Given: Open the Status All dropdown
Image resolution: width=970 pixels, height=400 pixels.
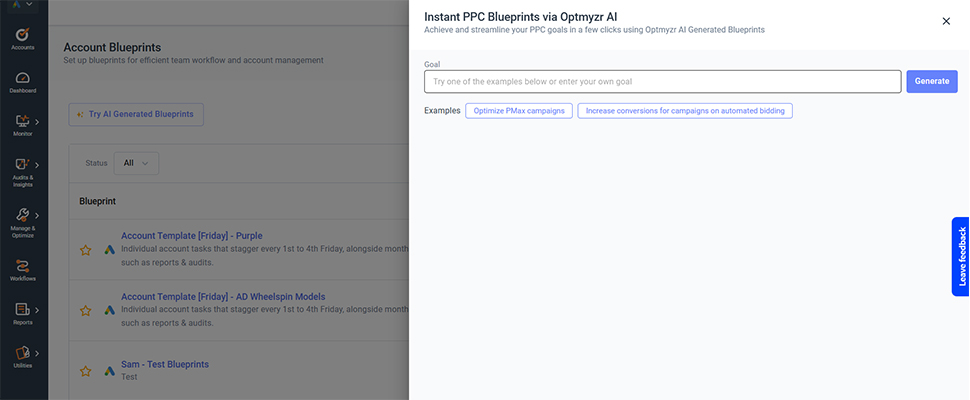Looking at the screenshot, I should tap(136, 163).
